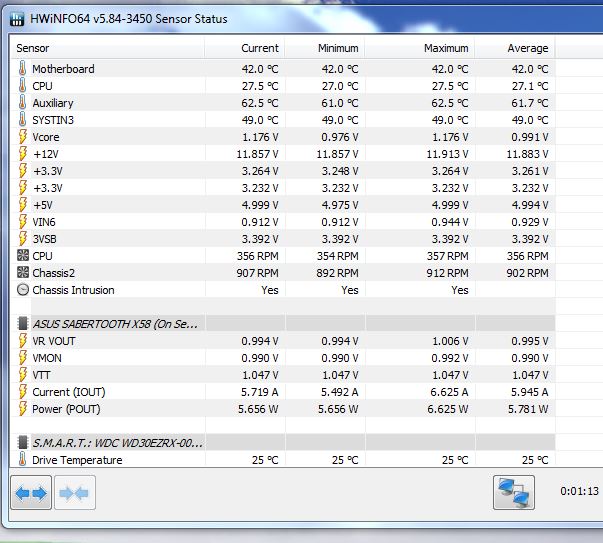
Task: Click the Motherboard temperature thermometer icon
Action: click(22, 69)
